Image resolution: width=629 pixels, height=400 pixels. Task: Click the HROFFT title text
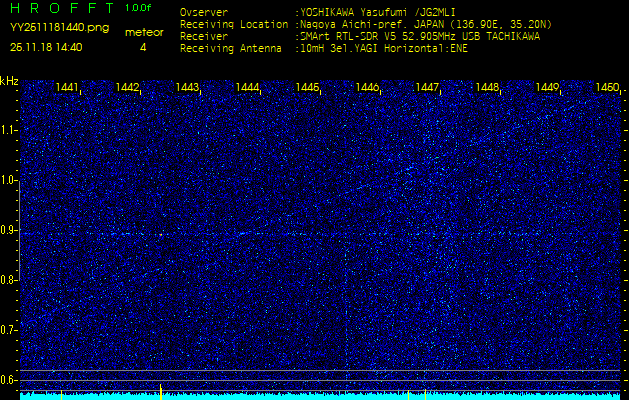click(60, 8)
